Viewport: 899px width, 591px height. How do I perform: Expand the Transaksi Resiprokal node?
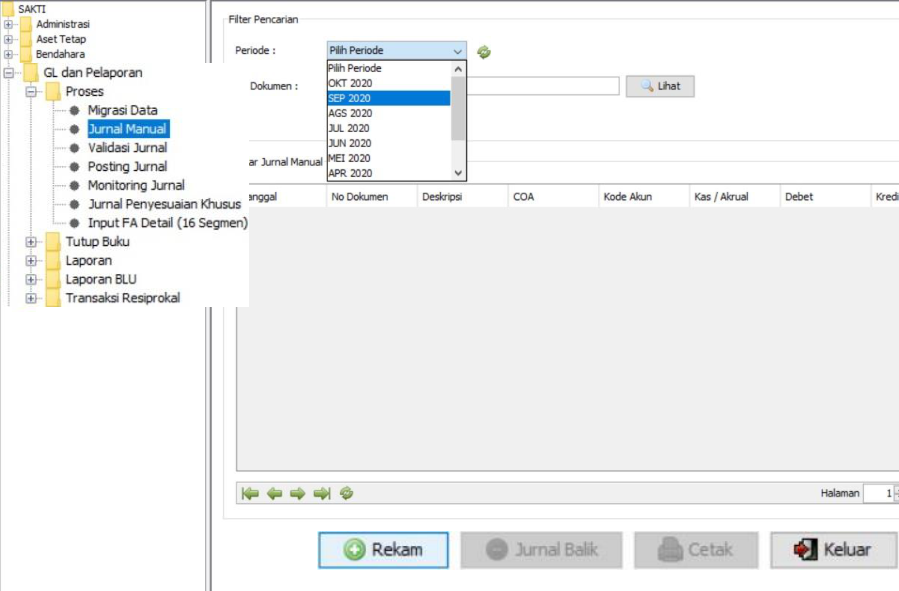pos(31,298)
